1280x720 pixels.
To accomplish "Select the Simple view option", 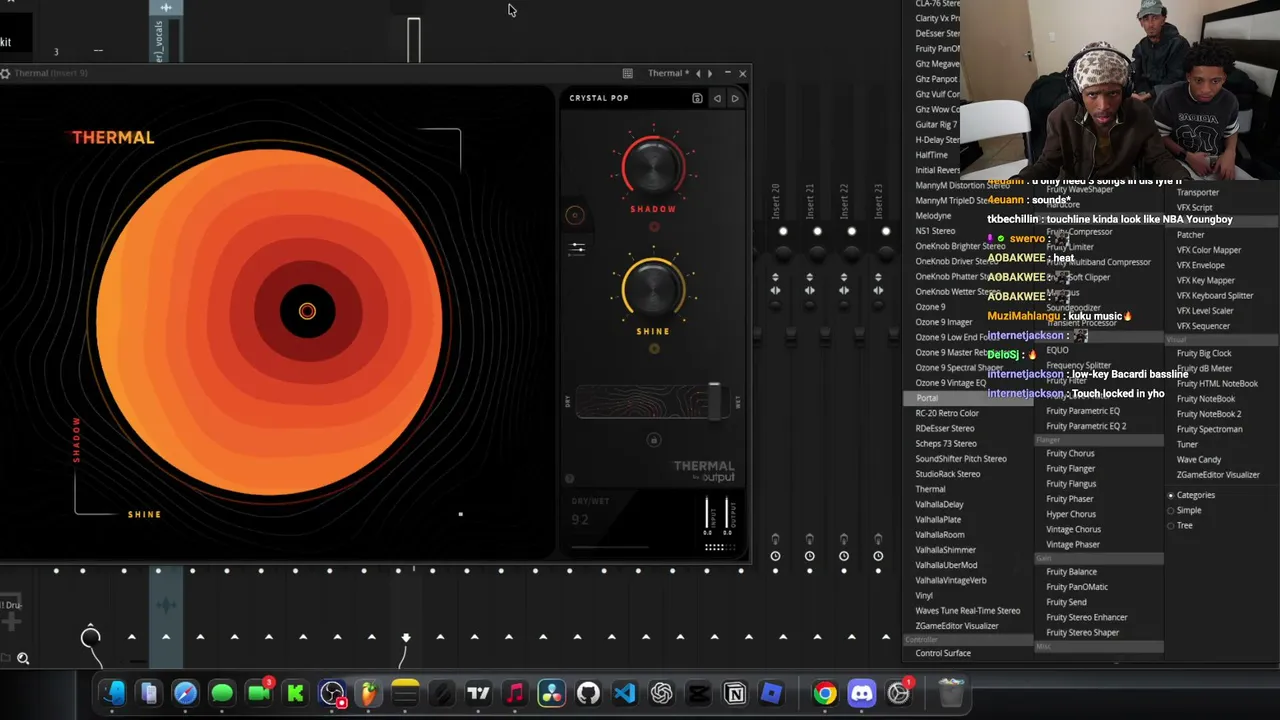I will (1185, 510).
